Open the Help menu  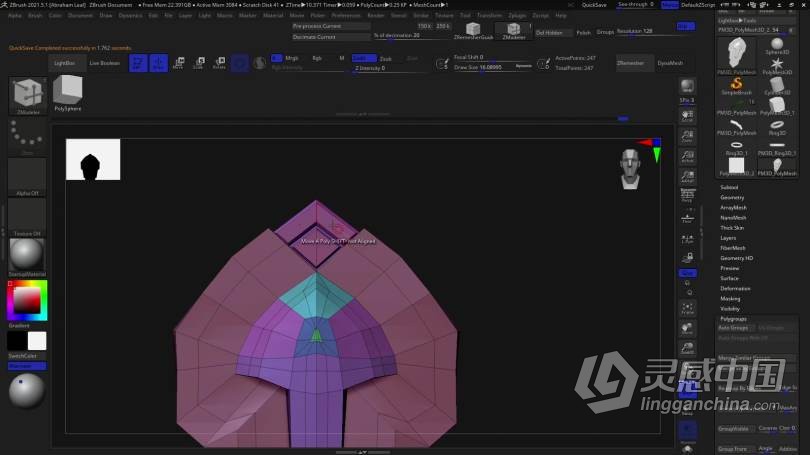point(561,15)
